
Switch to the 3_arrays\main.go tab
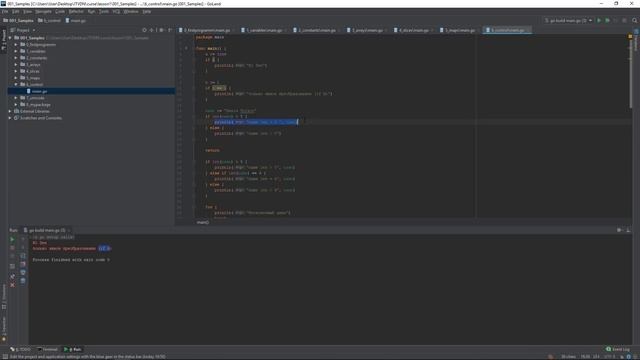pos(367,30)
